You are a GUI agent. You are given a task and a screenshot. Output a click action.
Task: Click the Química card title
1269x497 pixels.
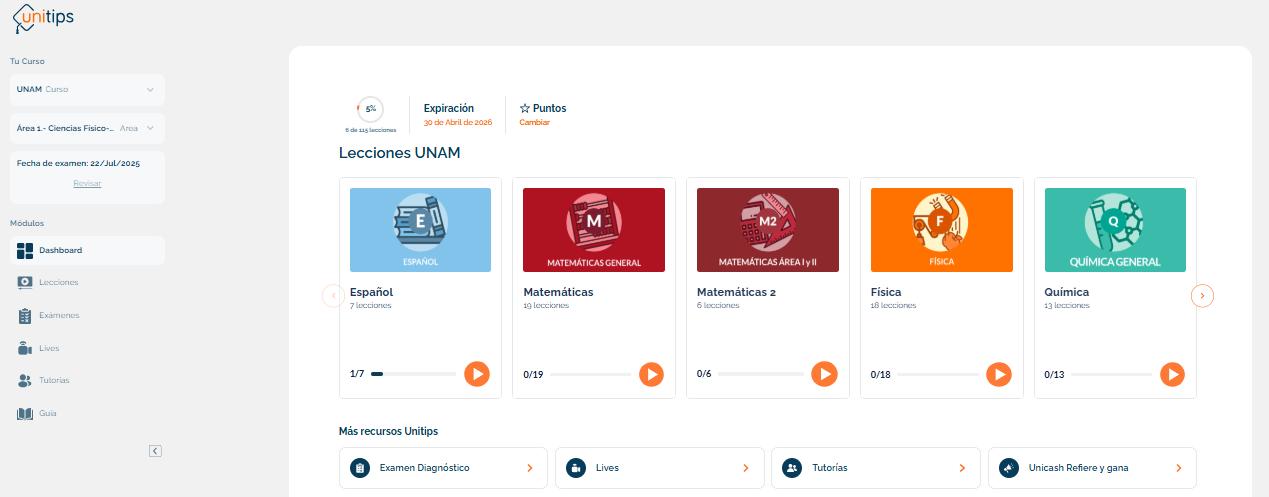pyautogui.click(x=1067, y=292)
